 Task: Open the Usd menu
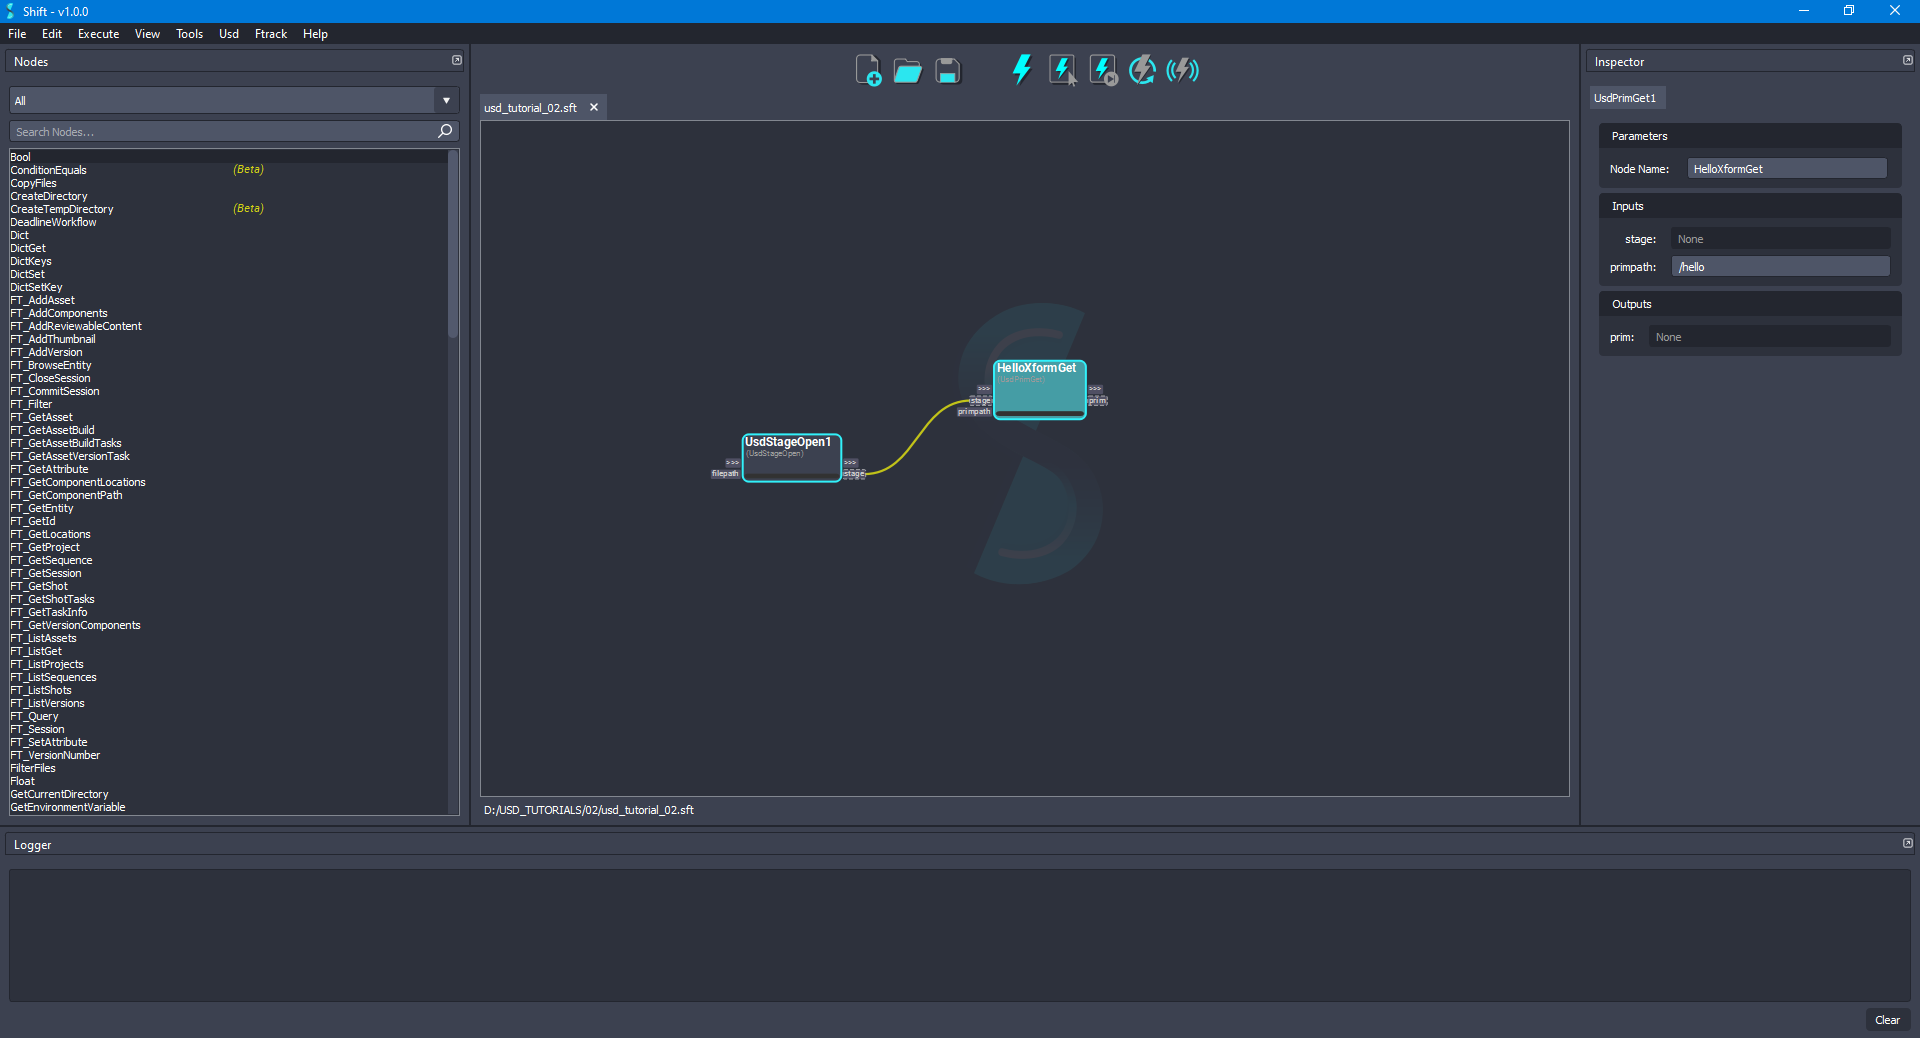point(228,33)
